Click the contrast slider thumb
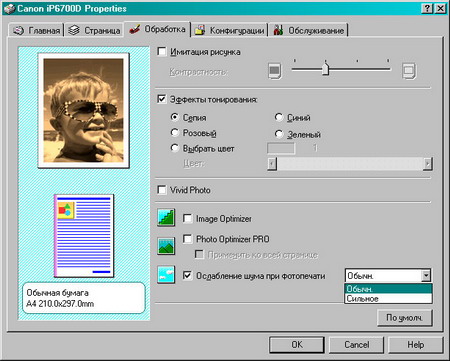Image resolution: width=450 pixels, height=361 pixels. 325,69
